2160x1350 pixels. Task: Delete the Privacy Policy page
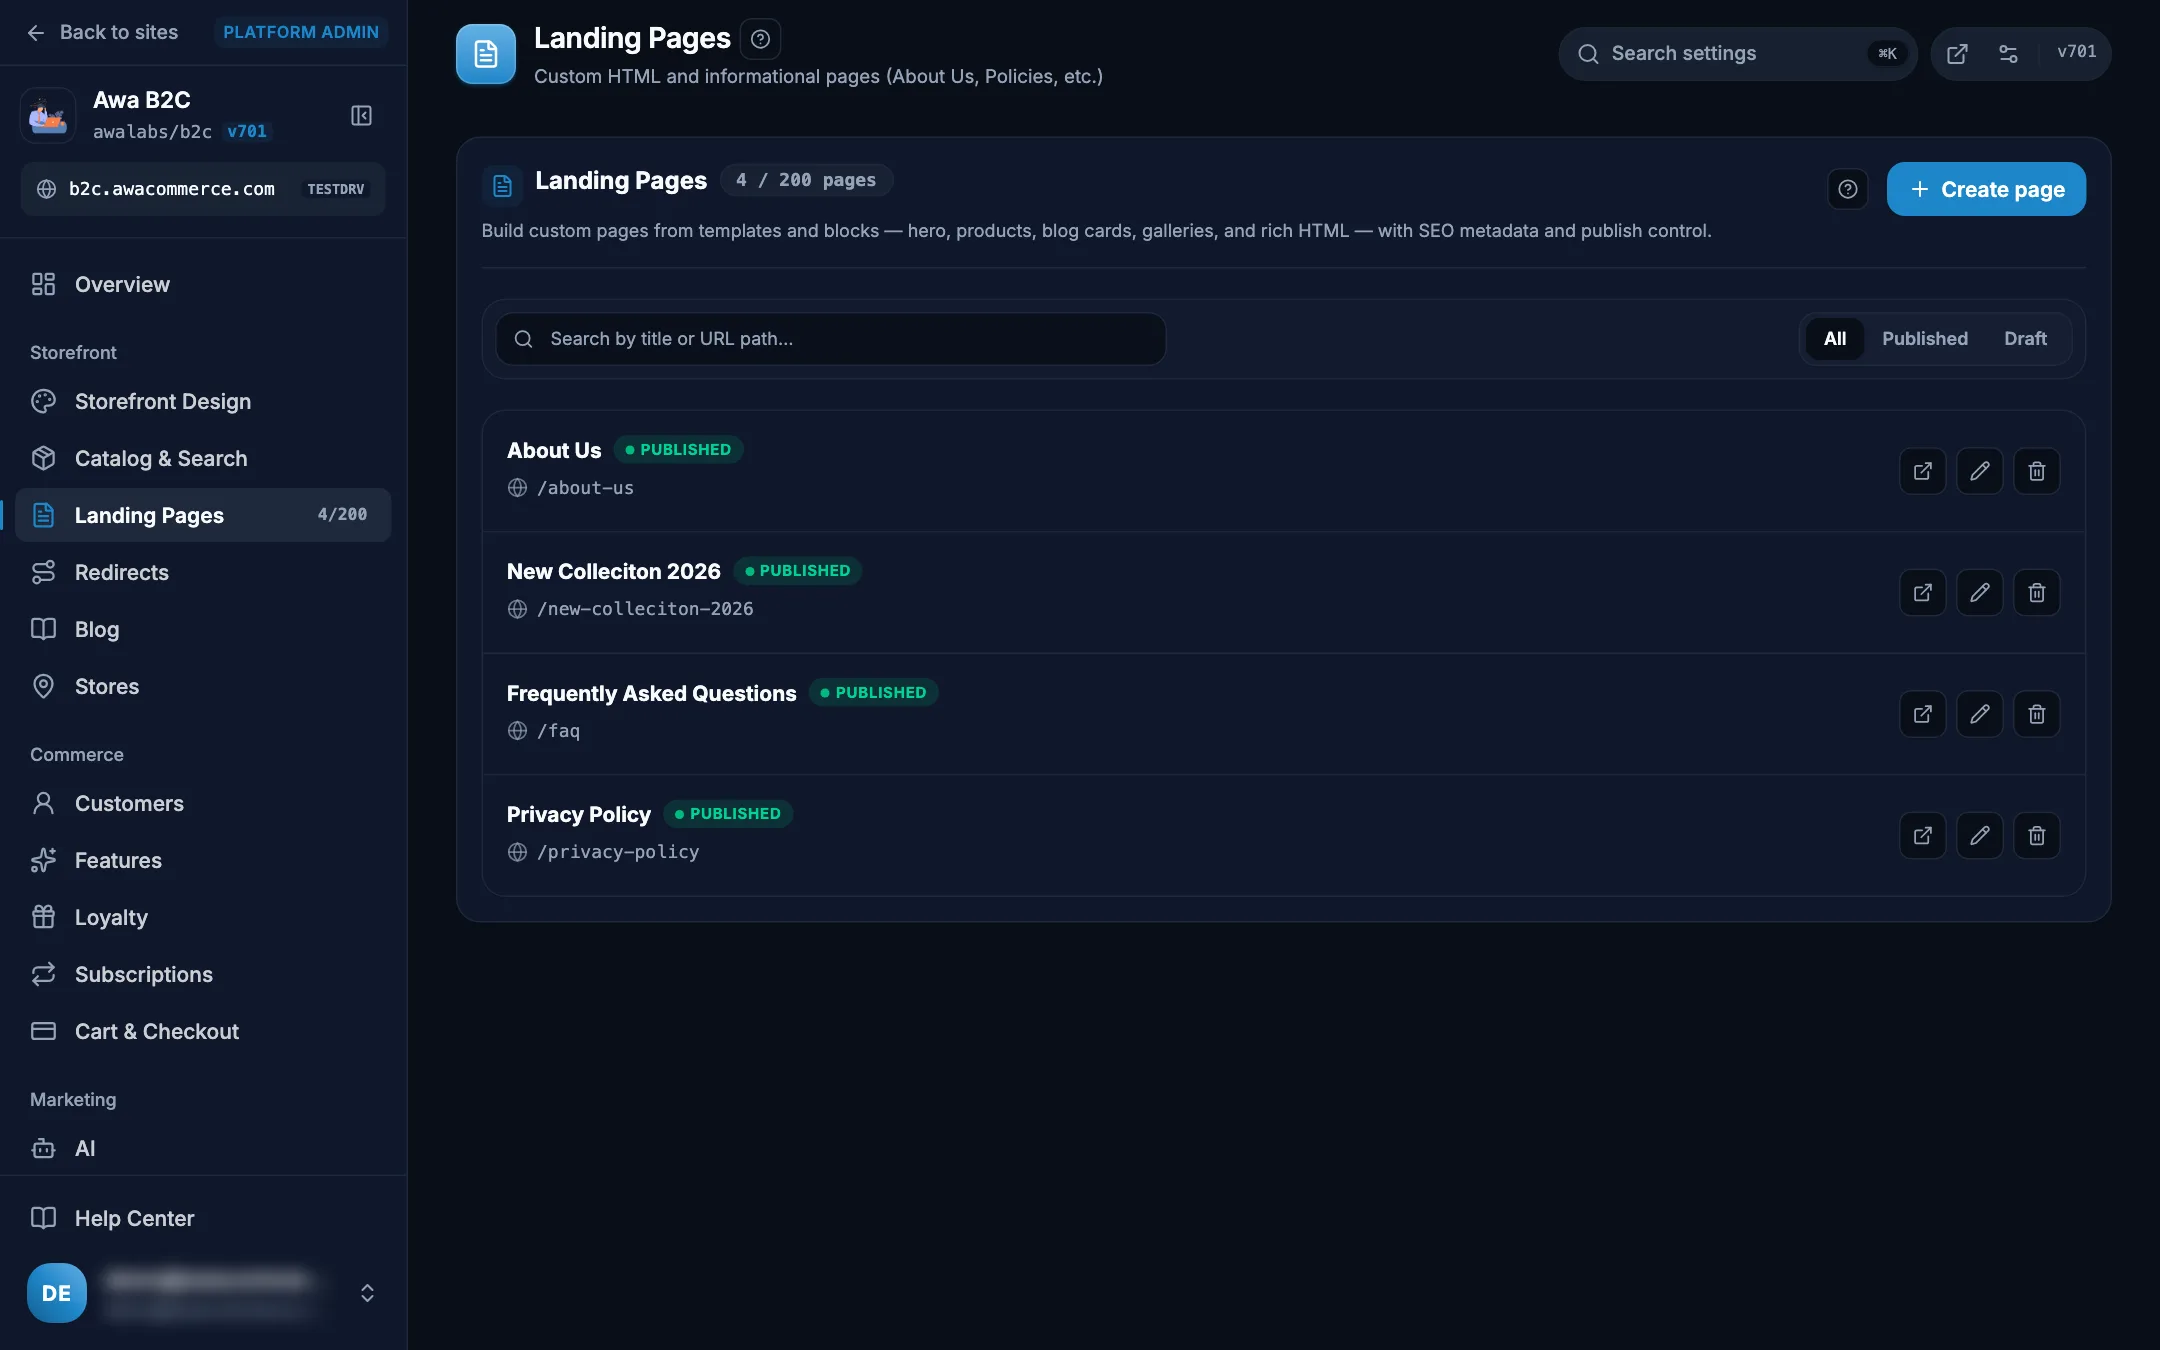[x=2036, y=836]
